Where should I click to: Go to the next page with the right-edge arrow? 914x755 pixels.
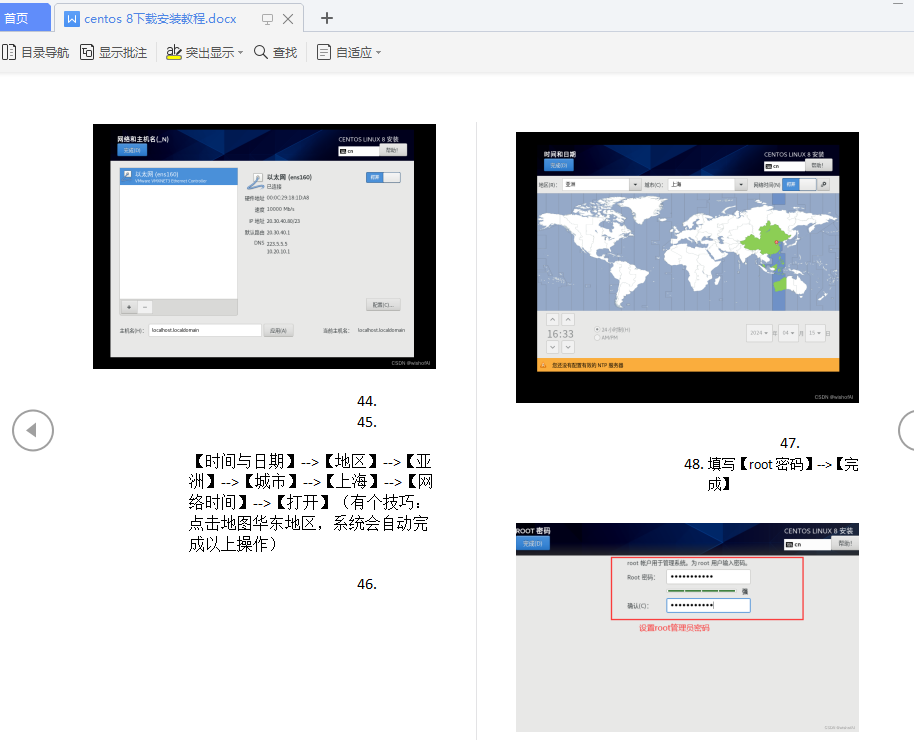click(x=906, y=430)
